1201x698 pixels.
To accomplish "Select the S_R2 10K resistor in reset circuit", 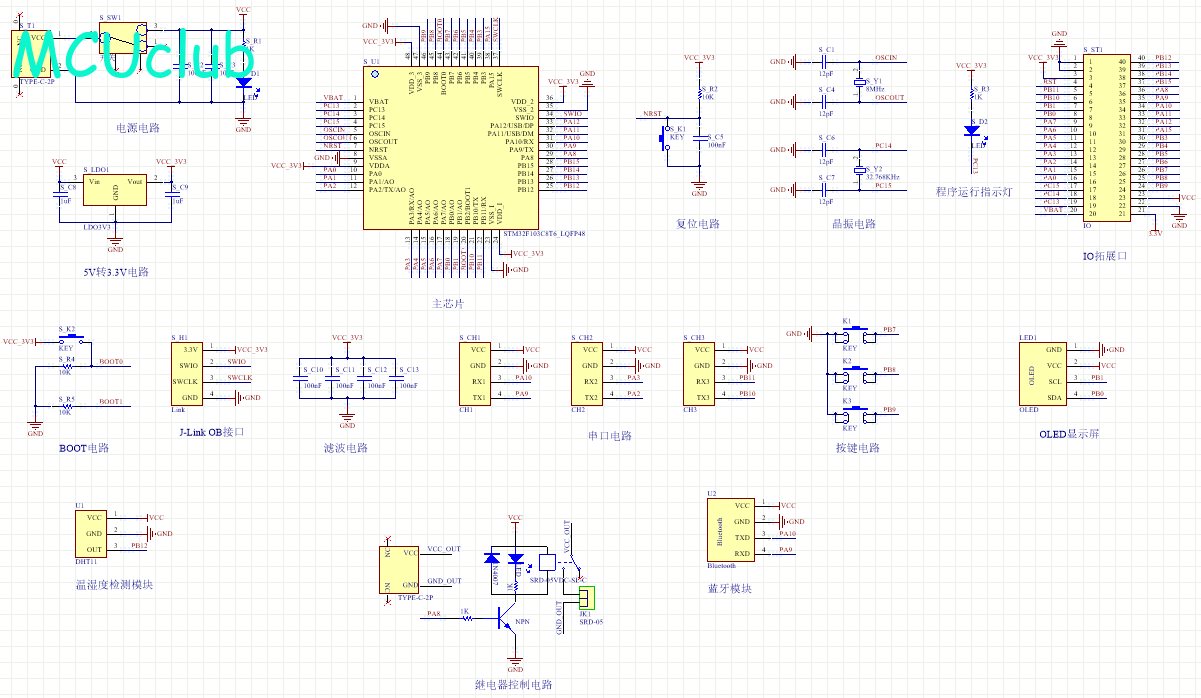I will click(699, 93).
